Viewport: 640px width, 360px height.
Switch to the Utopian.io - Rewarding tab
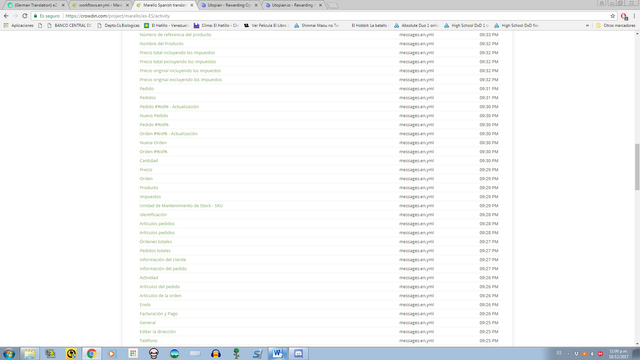293,5
